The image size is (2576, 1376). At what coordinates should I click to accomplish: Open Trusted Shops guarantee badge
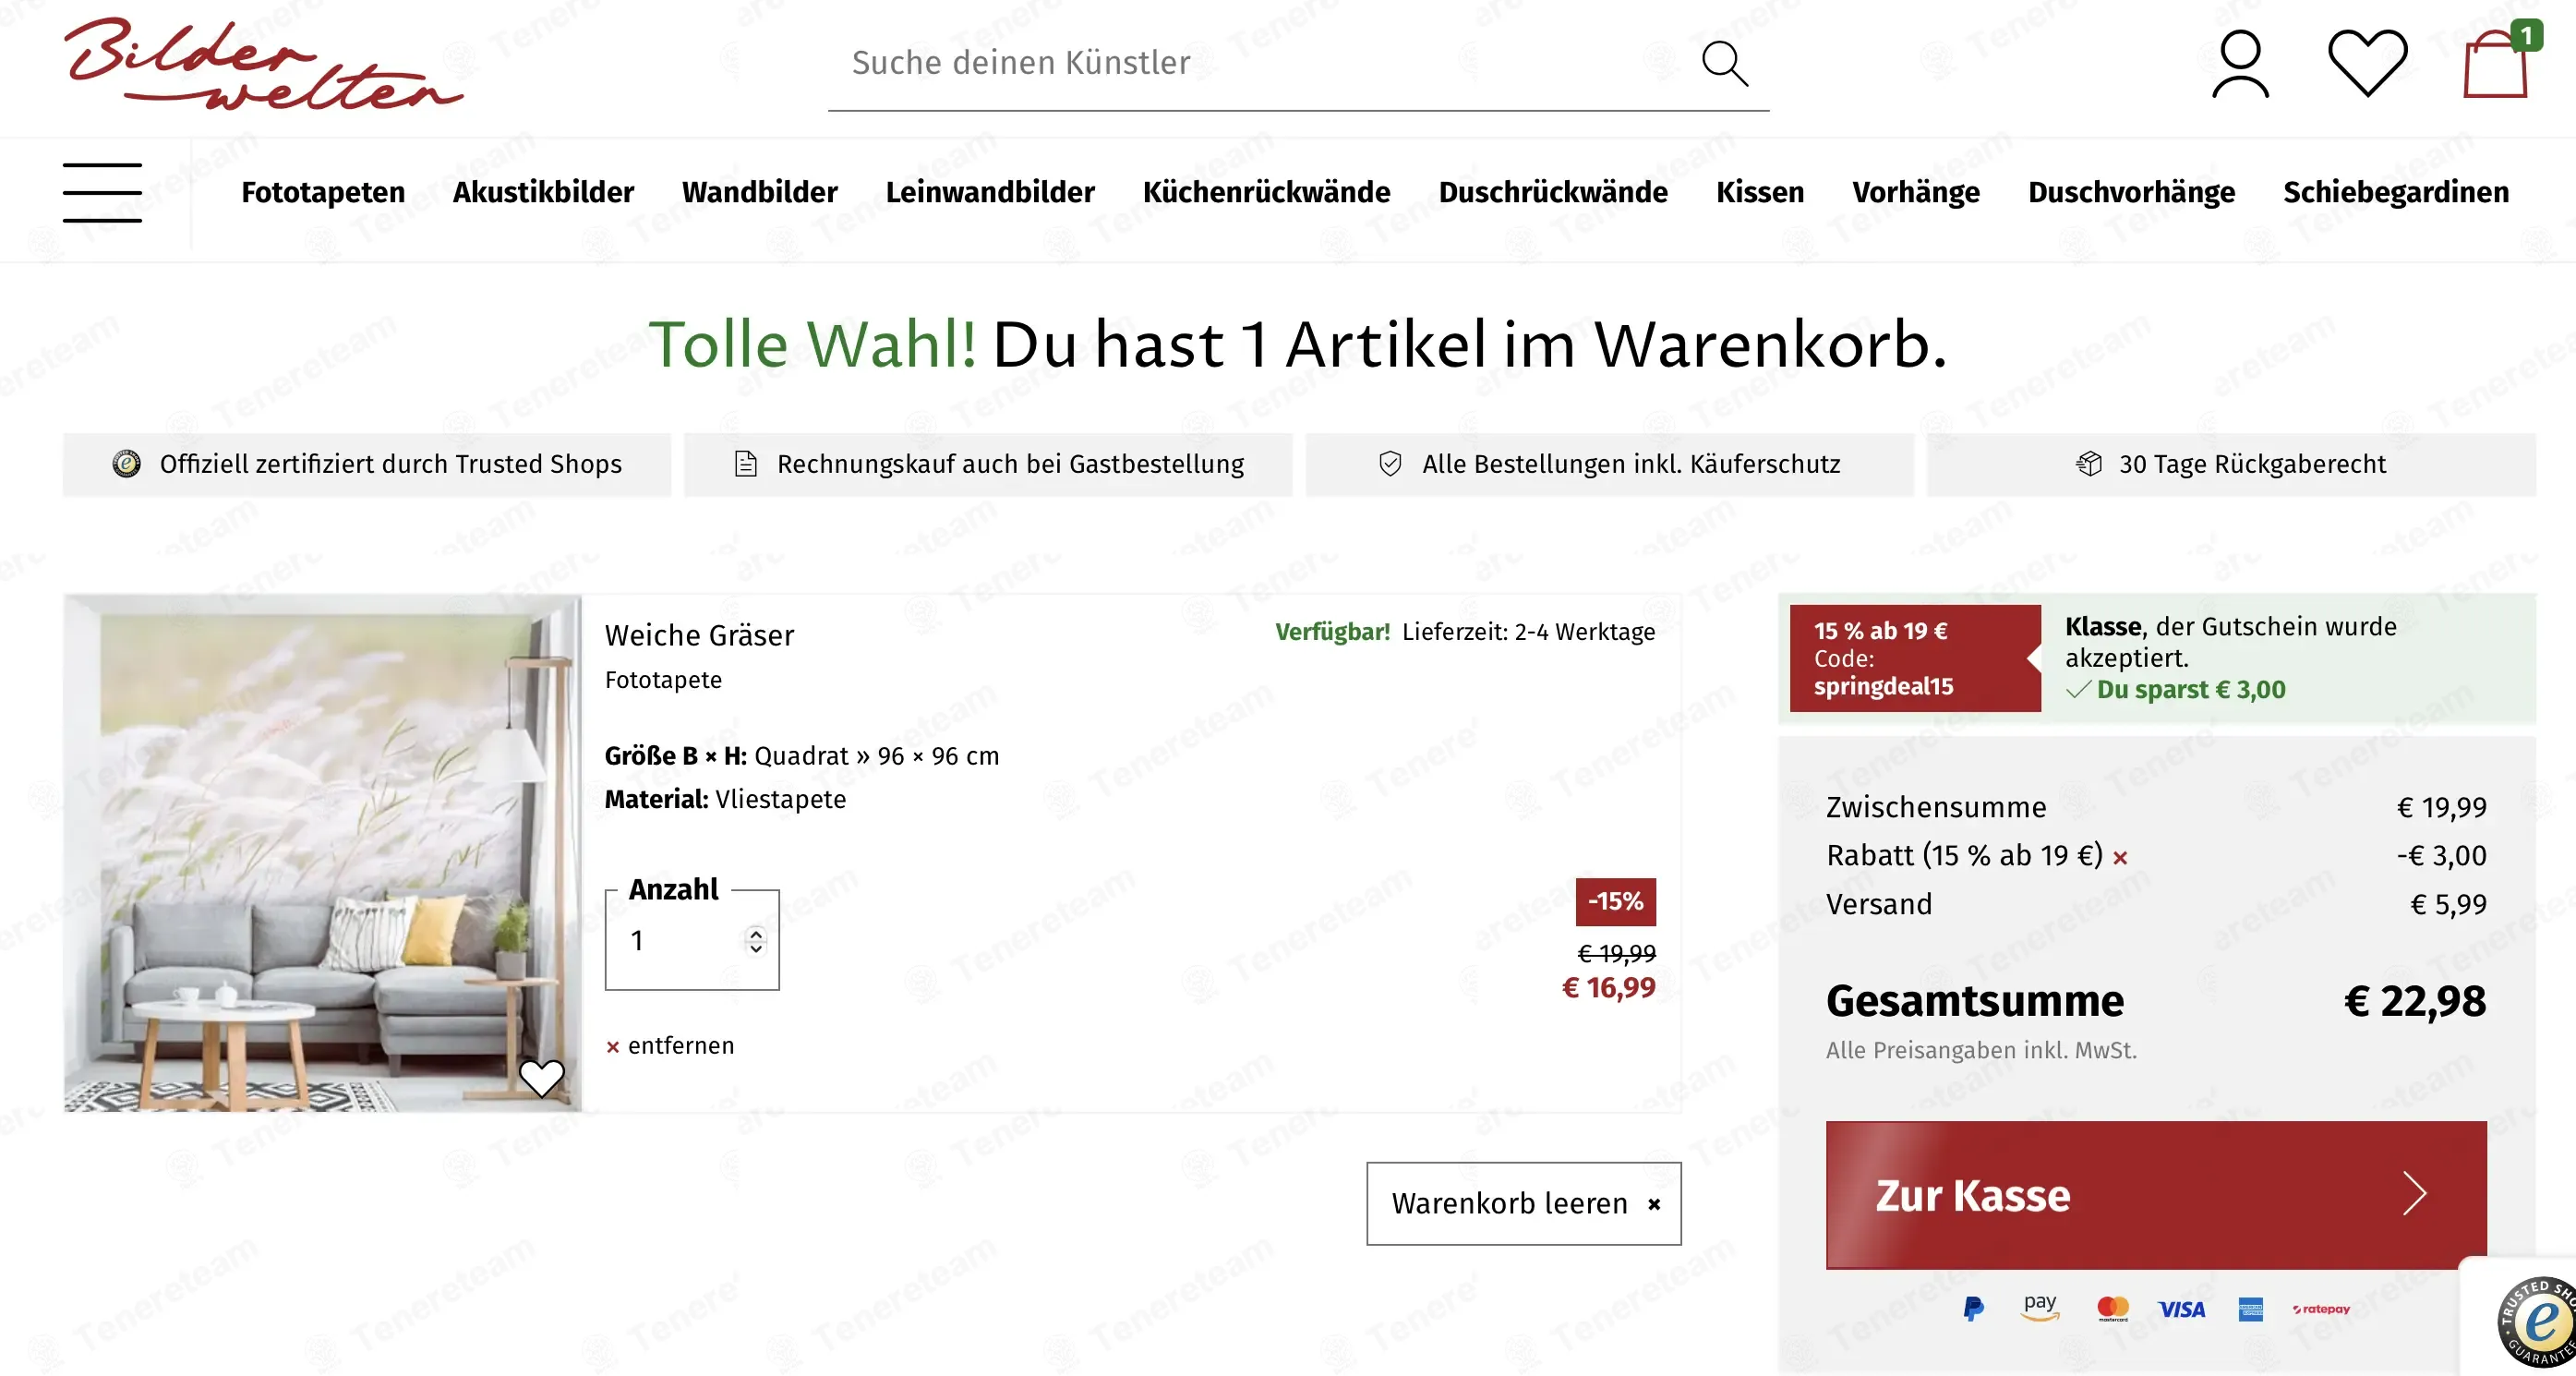pos(2537,1321)
